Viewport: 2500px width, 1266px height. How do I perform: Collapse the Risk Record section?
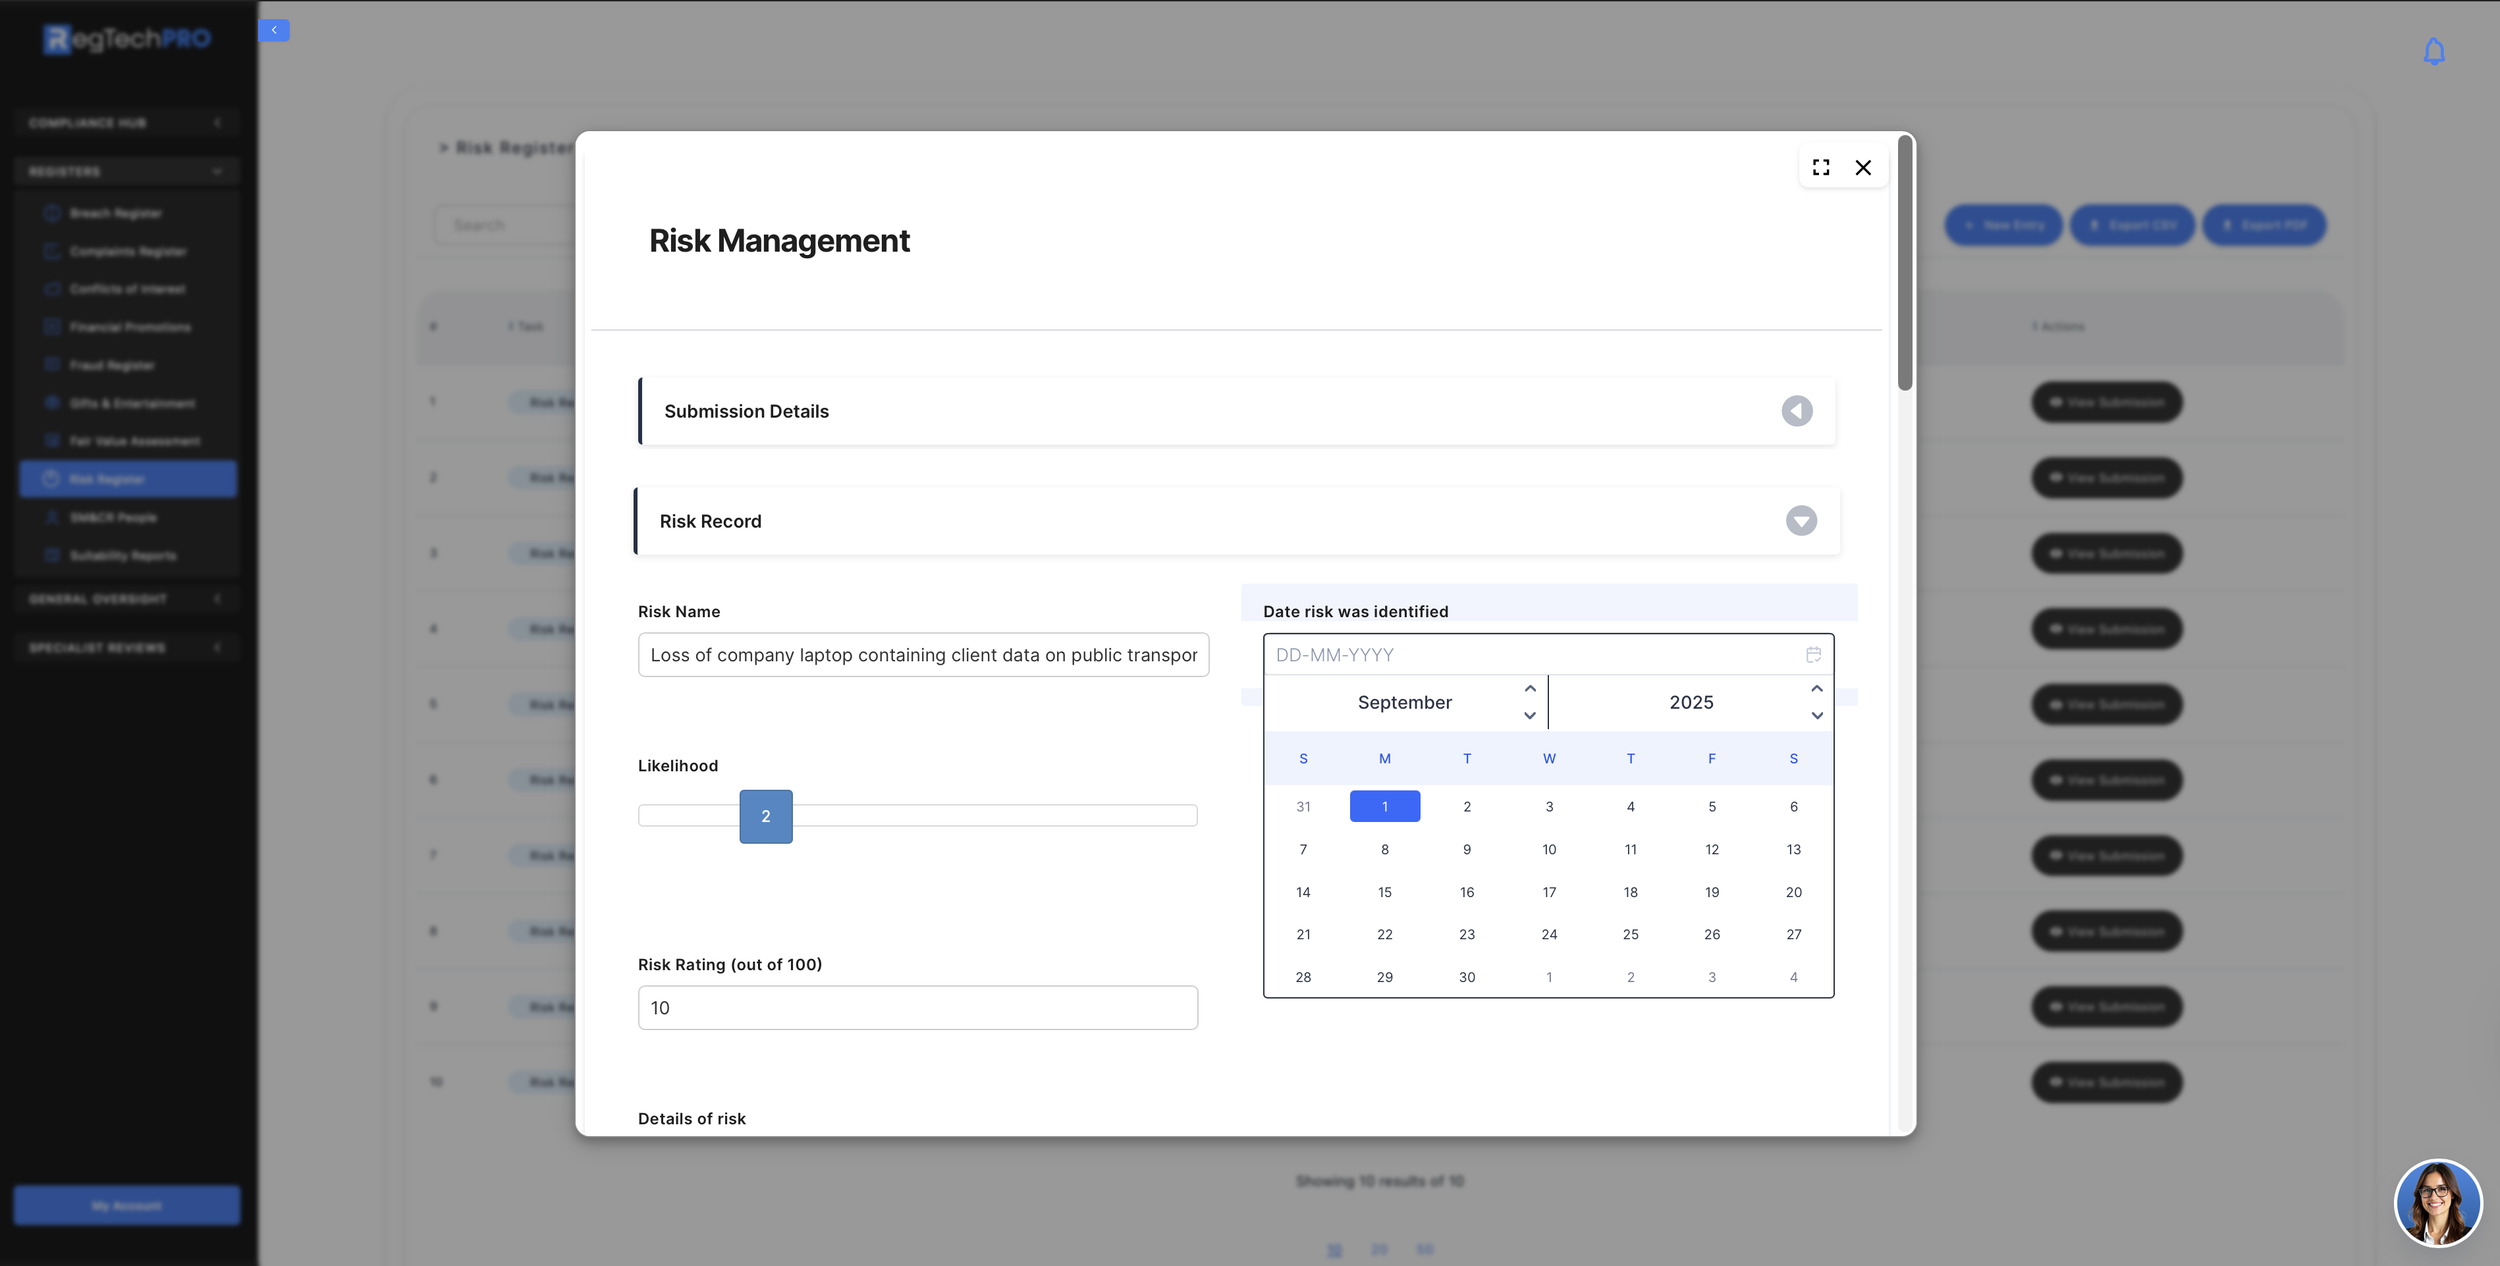tap(1800, 521)
